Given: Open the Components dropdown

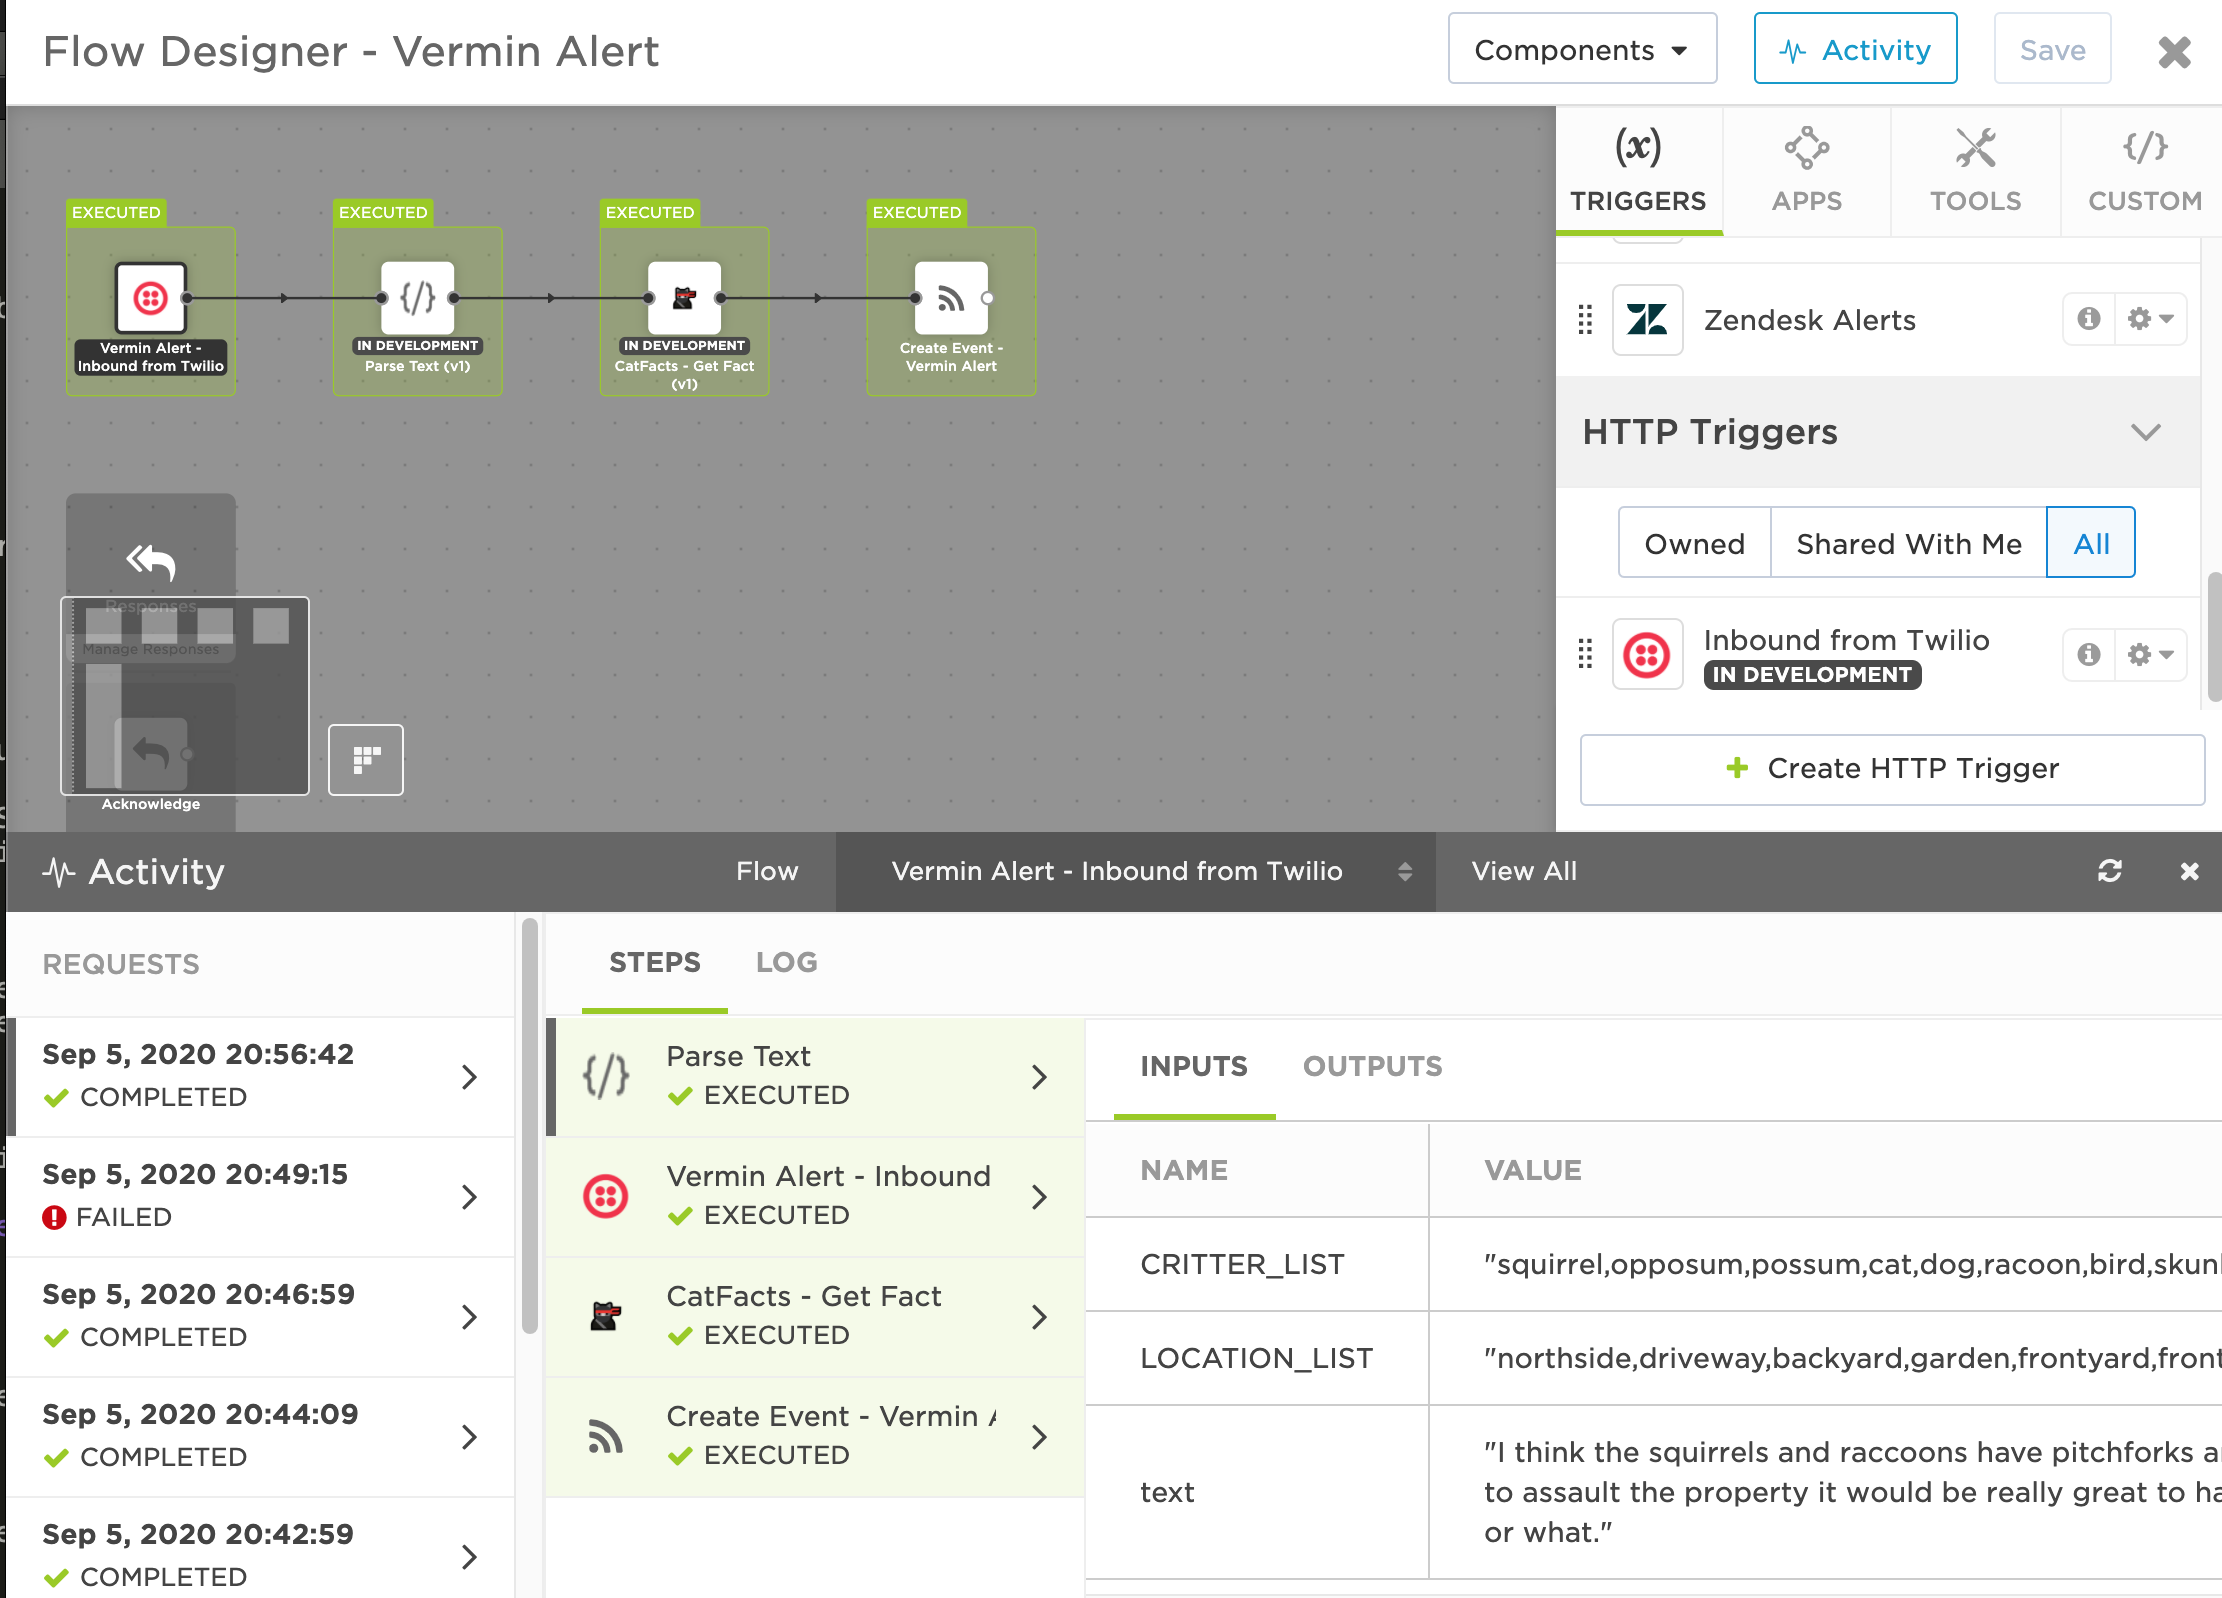Looking at the screenshot, I should [1581, 49].
